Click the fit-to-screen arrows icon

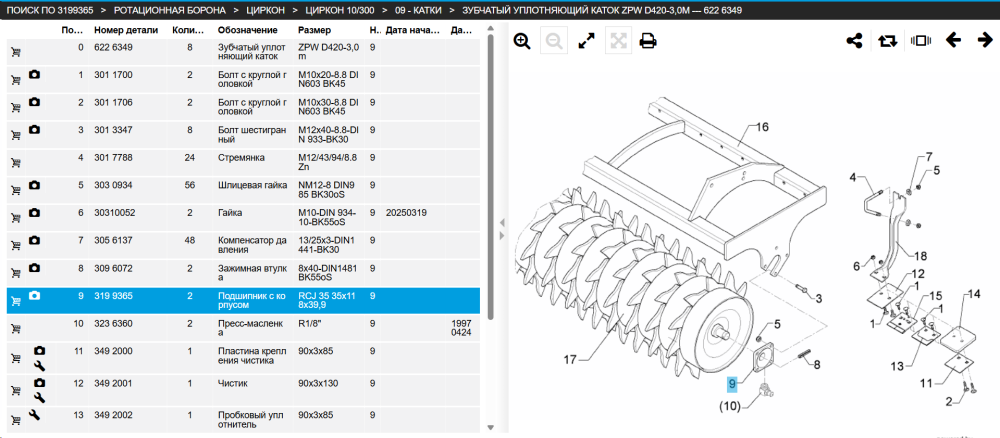(x=617, y=41)
